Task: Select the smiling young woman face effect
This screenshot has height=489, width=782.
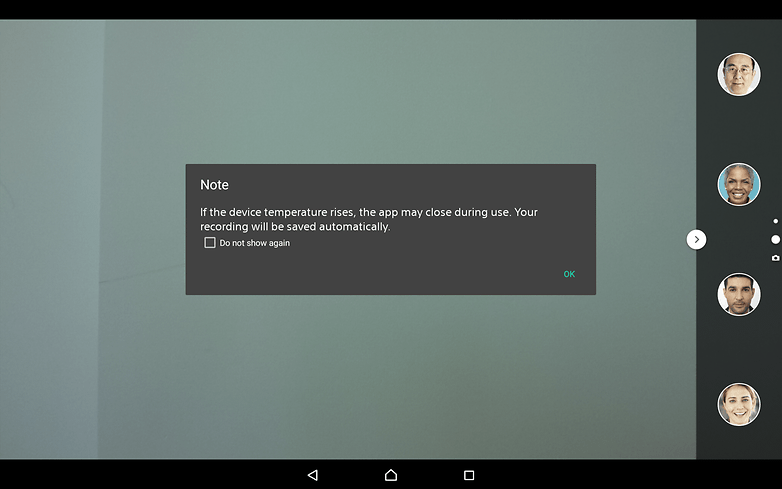Action: [x=739, y=404]
